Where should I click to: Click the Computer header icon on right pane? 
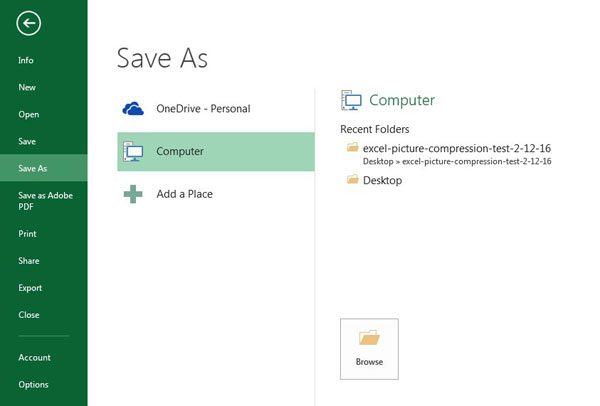click(351, 100)
